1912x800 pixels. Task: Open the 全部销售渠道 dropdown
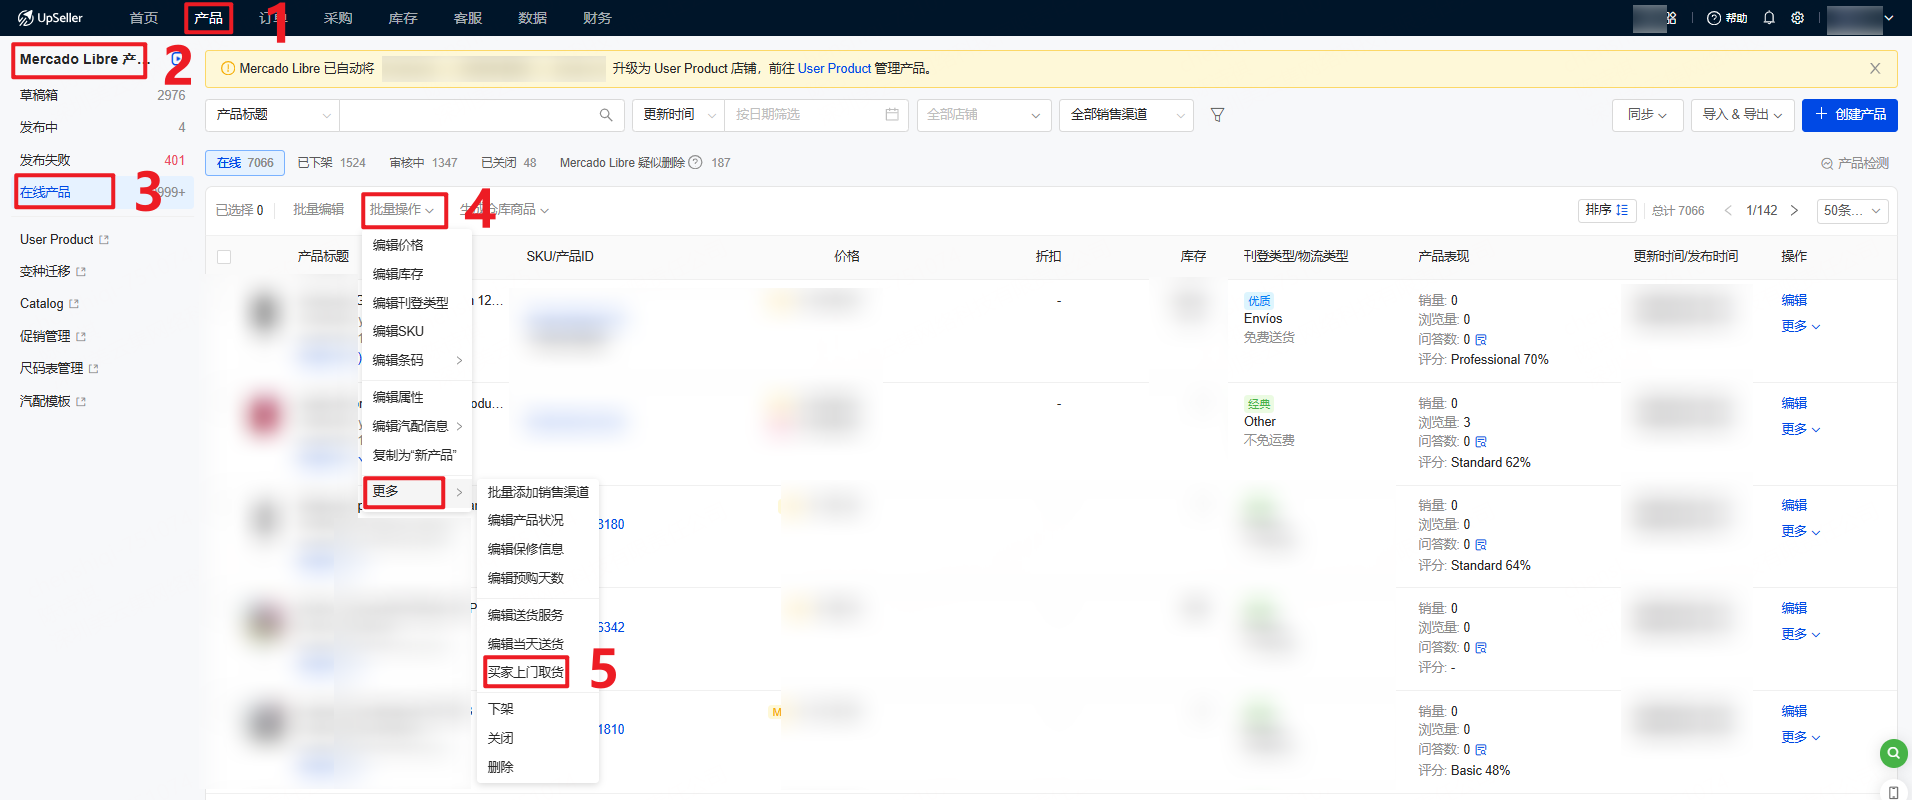(x=1127, y=115)
